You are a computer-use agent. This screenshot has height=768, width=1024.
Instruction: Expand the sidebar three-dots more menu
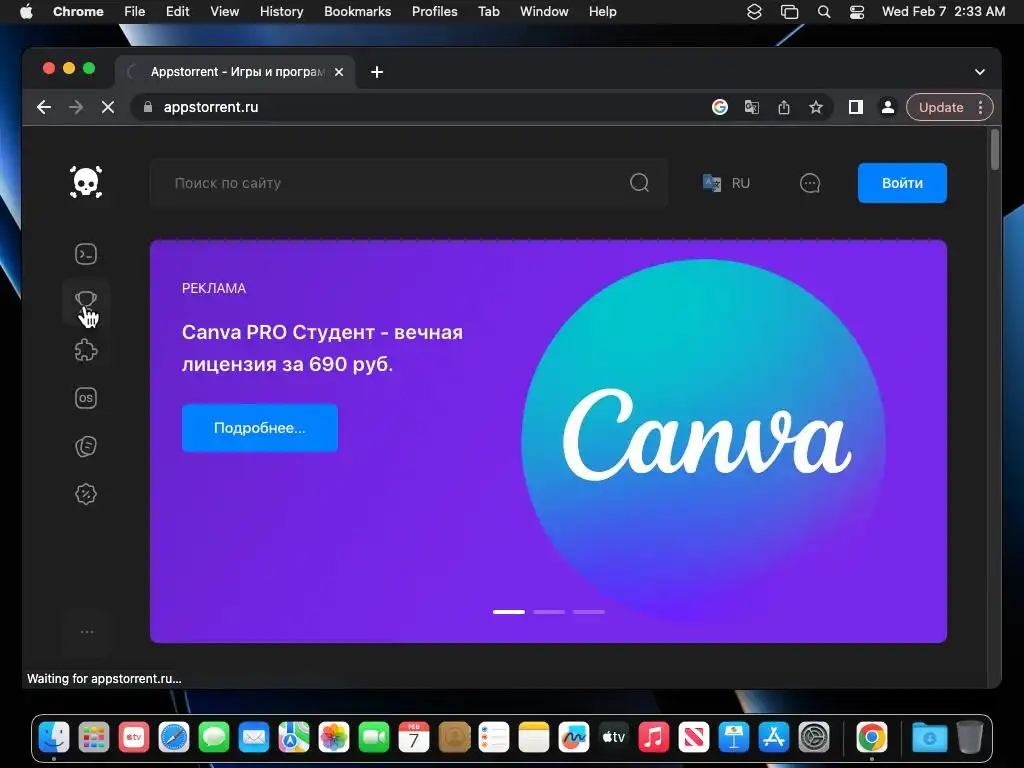click(87, 632)
